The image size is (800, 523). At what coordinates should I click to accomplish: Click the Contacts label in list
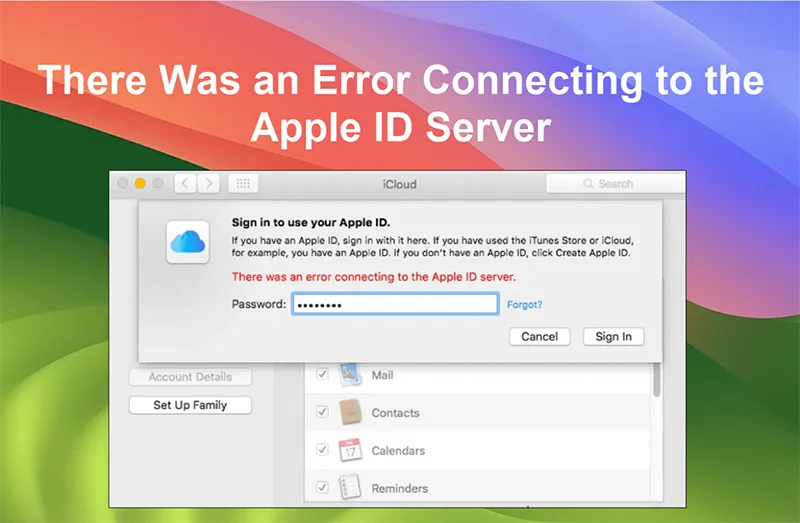coord(395,413)
